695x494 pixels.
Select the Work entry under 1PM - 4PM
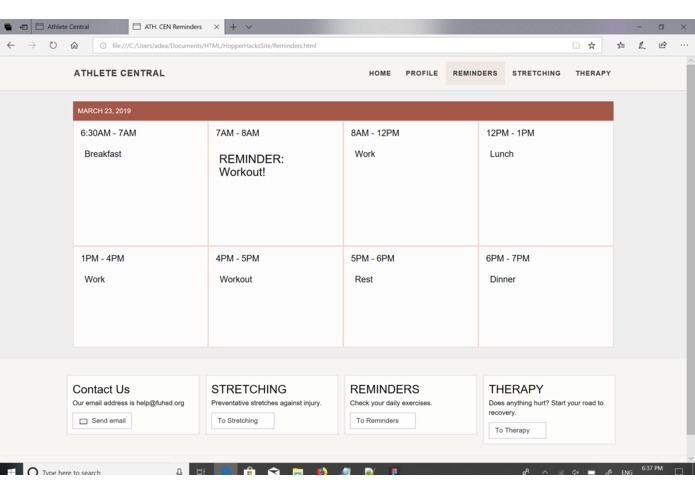tap(94, 279)
